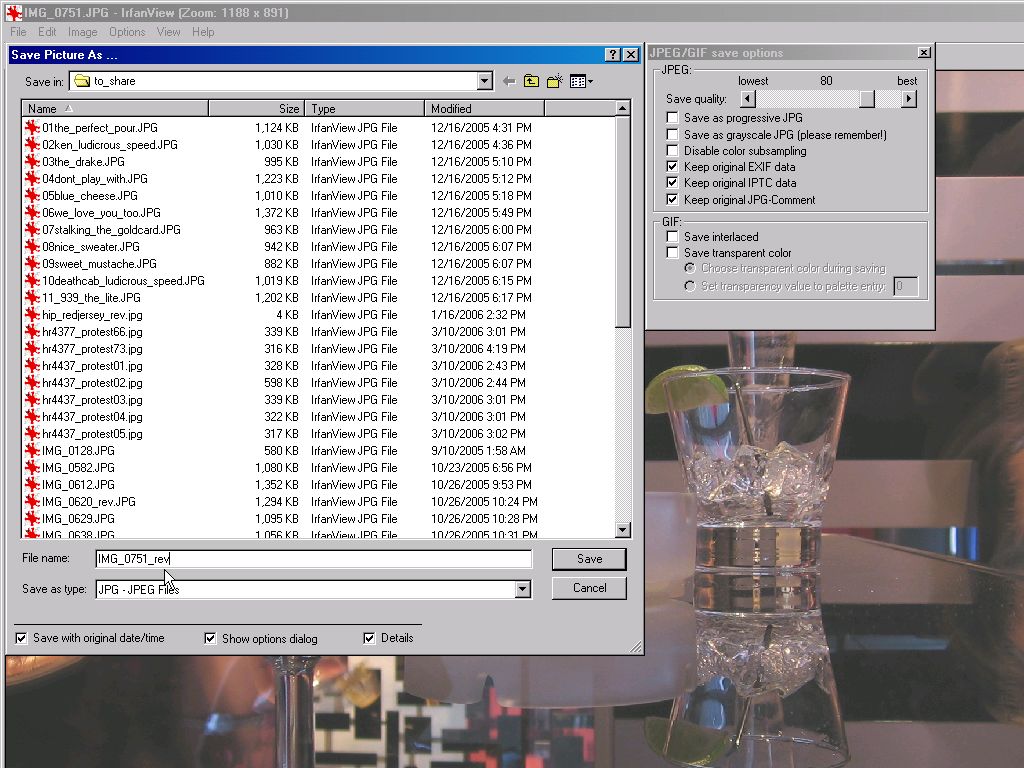
Task: Uncheck Keep original JPG-Comment
Action: [672, 199]
